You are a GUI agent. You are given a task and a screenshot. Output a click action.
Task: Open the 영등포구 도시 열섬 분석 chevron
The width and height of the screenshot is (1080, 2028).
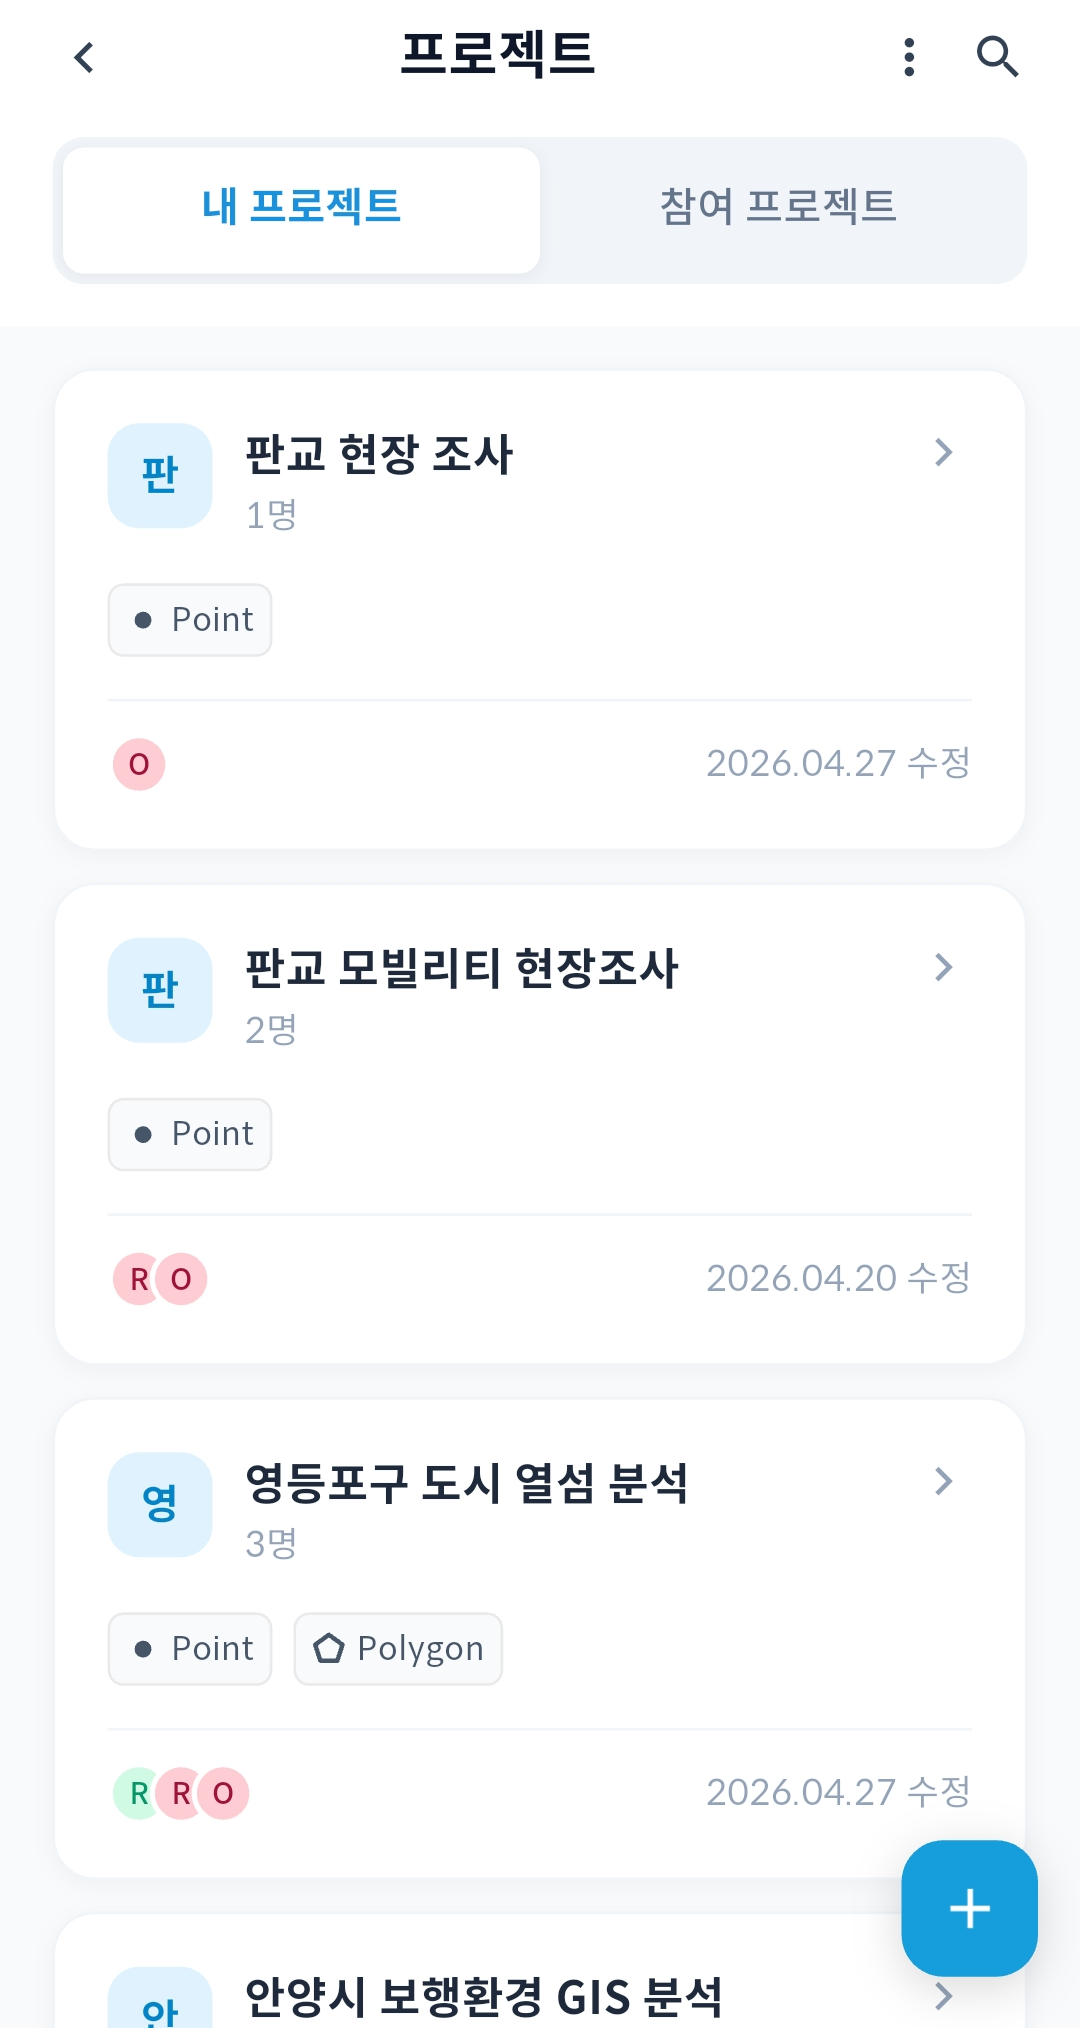(943, 1481)
